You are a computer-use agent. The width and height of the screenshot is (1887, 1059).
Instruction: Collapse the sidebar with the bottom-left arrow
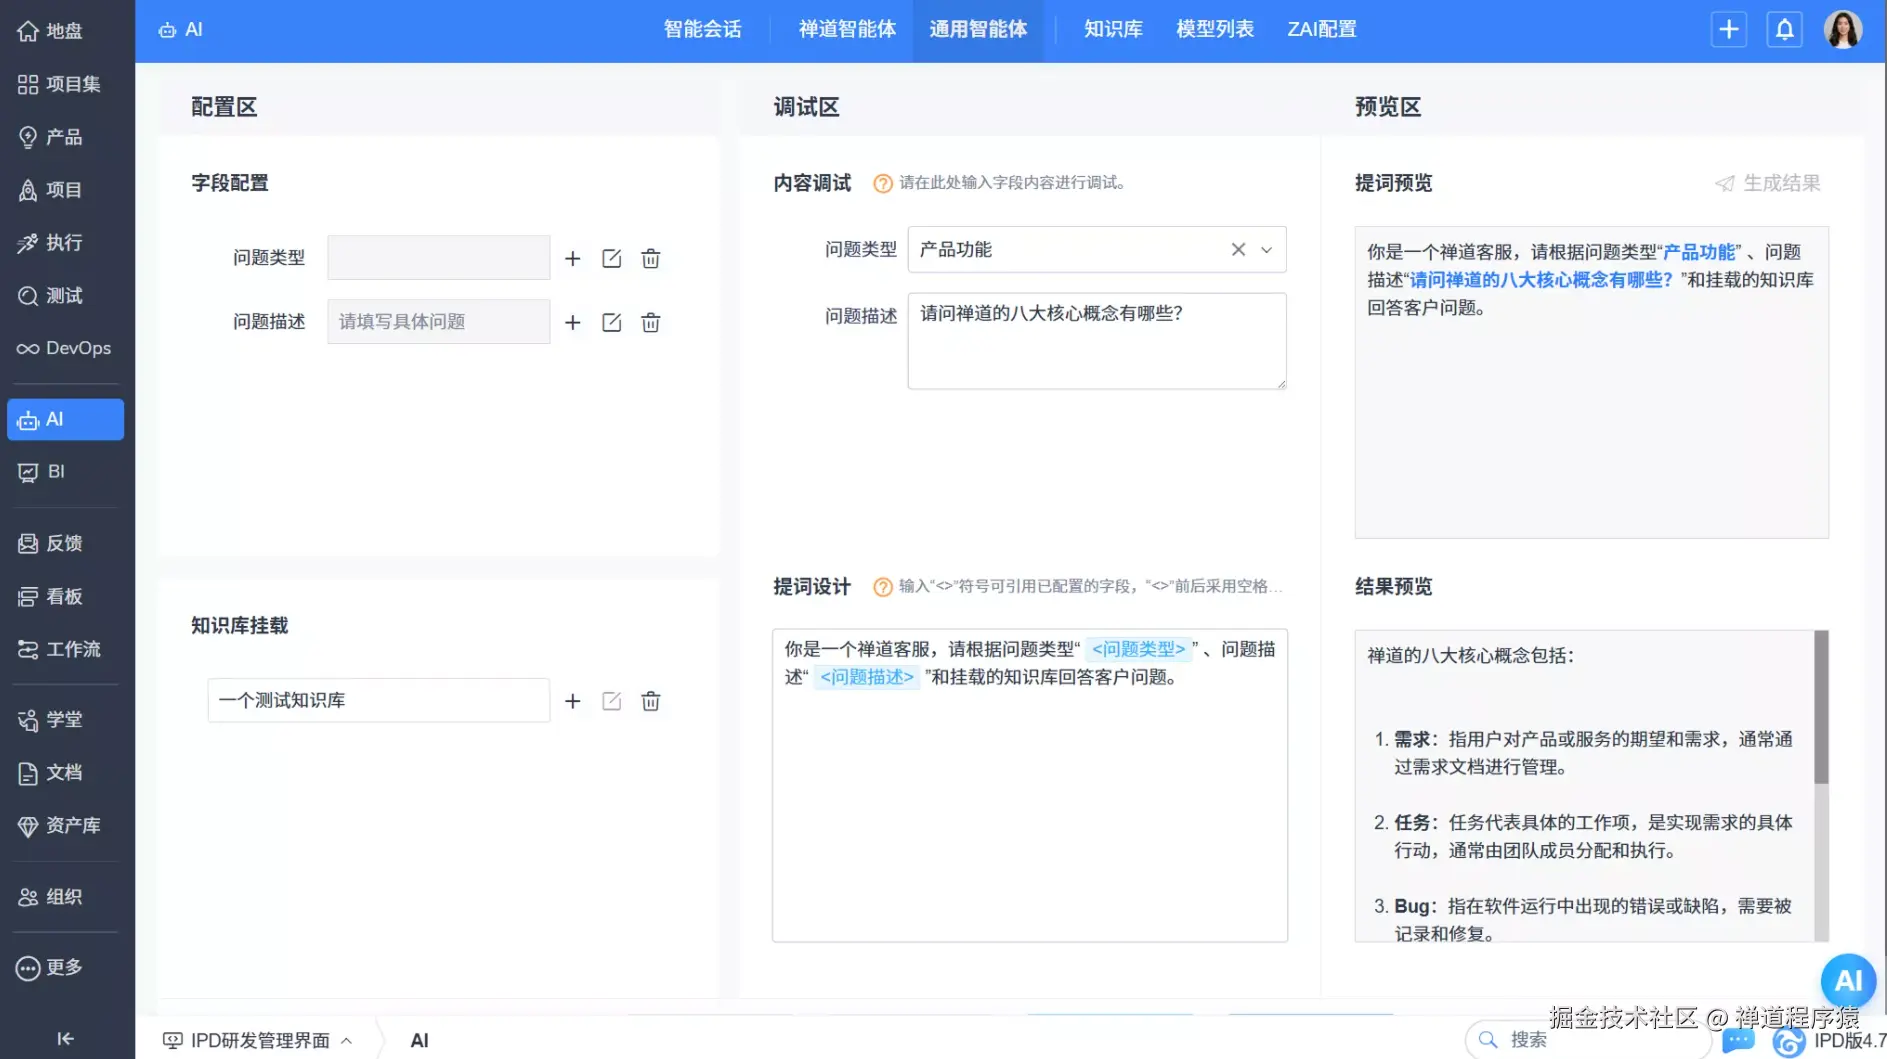(x=64, y=1038)
